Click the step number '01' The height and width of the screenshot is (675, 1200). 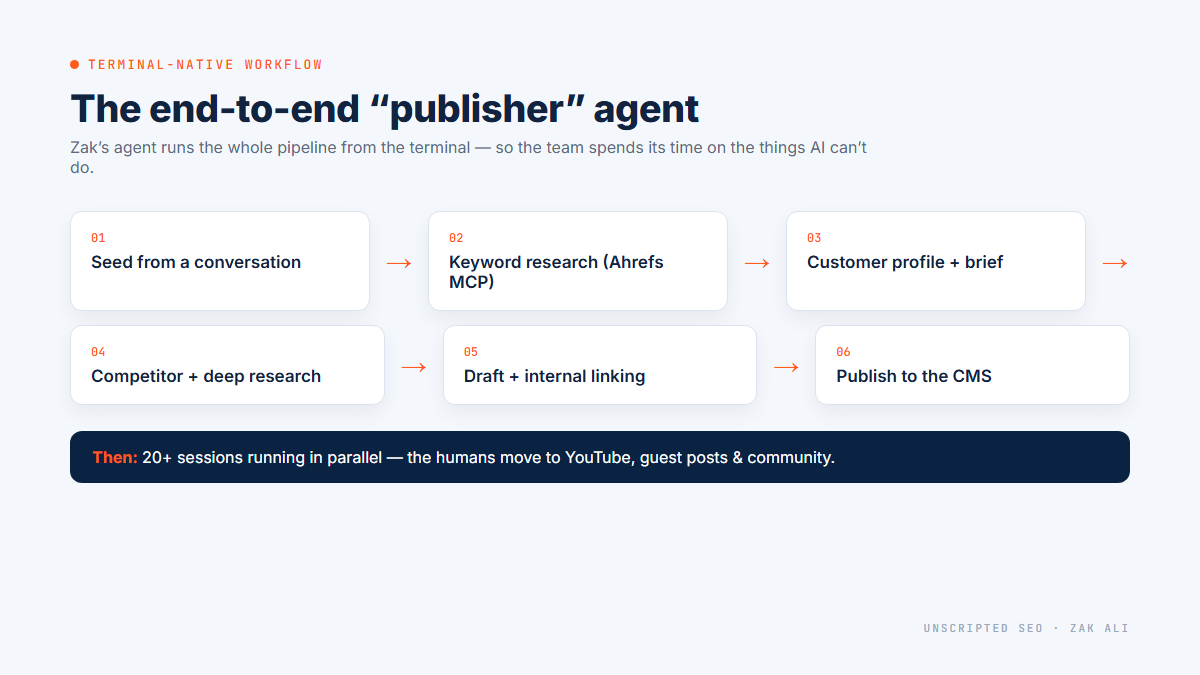coord(98,238)
